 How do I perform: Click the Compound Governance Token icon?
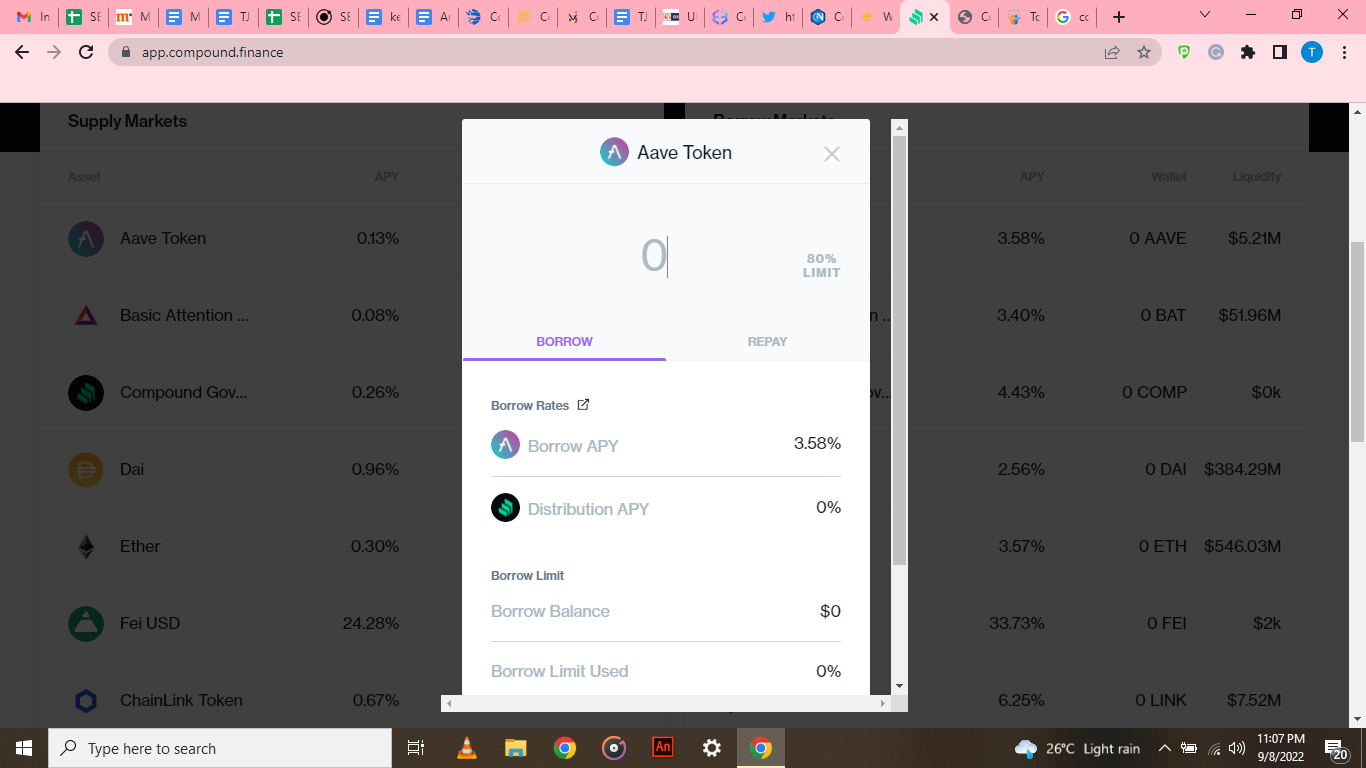[86, 393]
